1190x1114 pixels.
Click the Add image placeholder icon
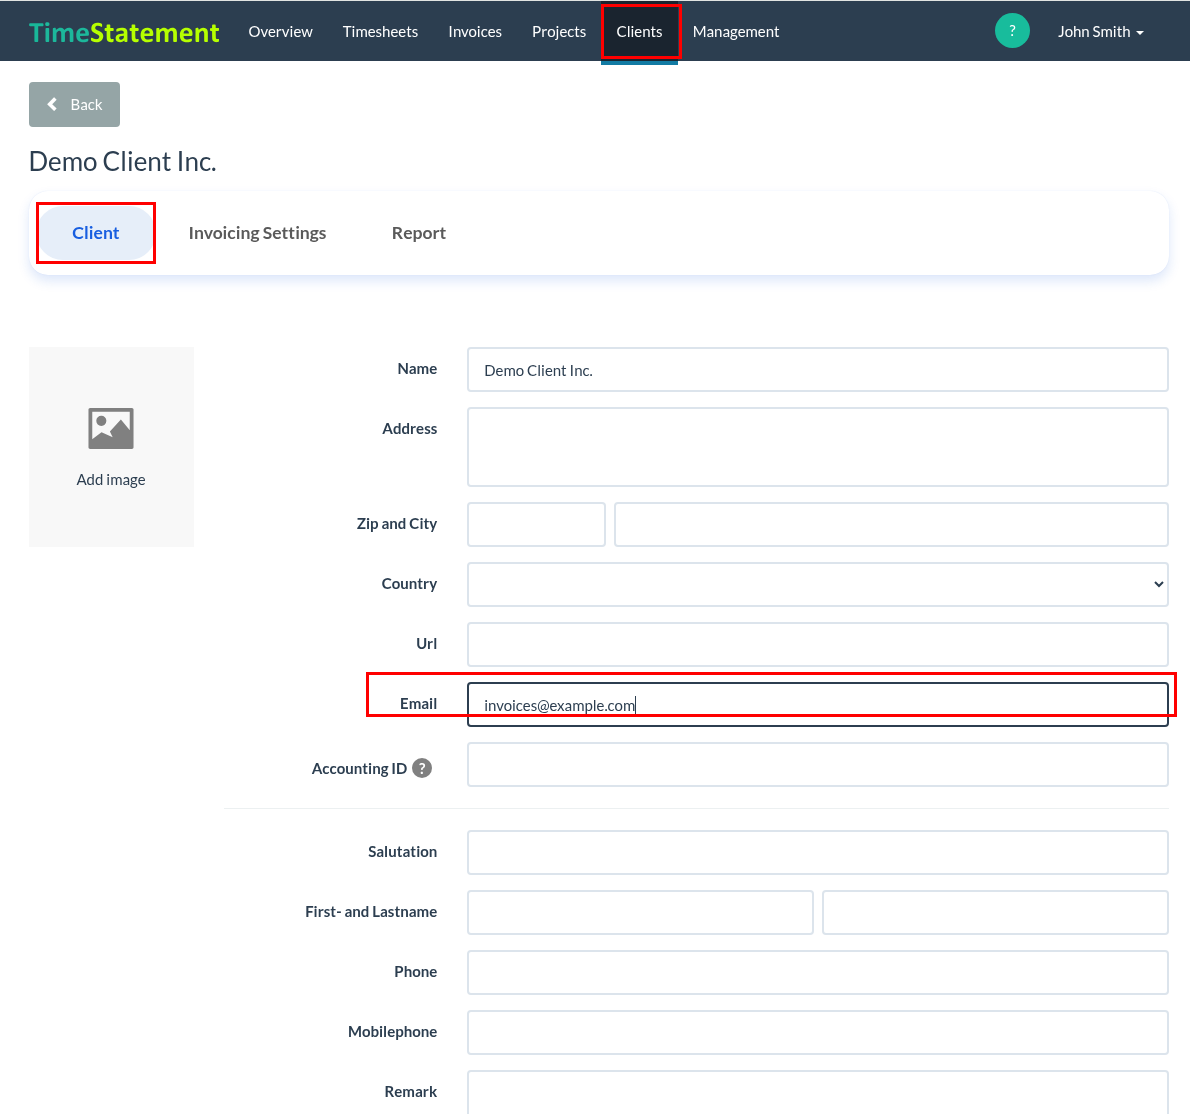111,428
